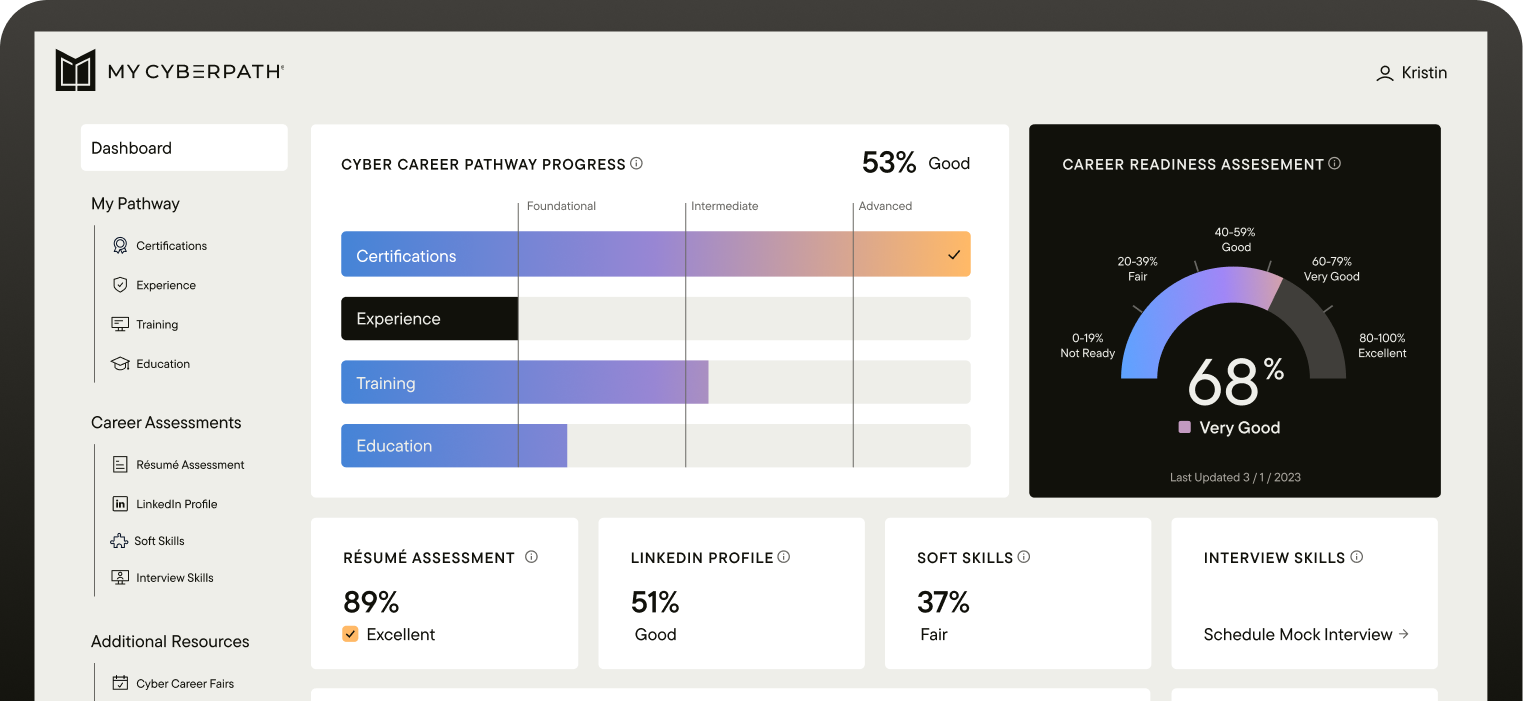Toggle the checkmark on the Certifications progress bar
Viewport: 1523px width, 701px height.
click(953, 254)
